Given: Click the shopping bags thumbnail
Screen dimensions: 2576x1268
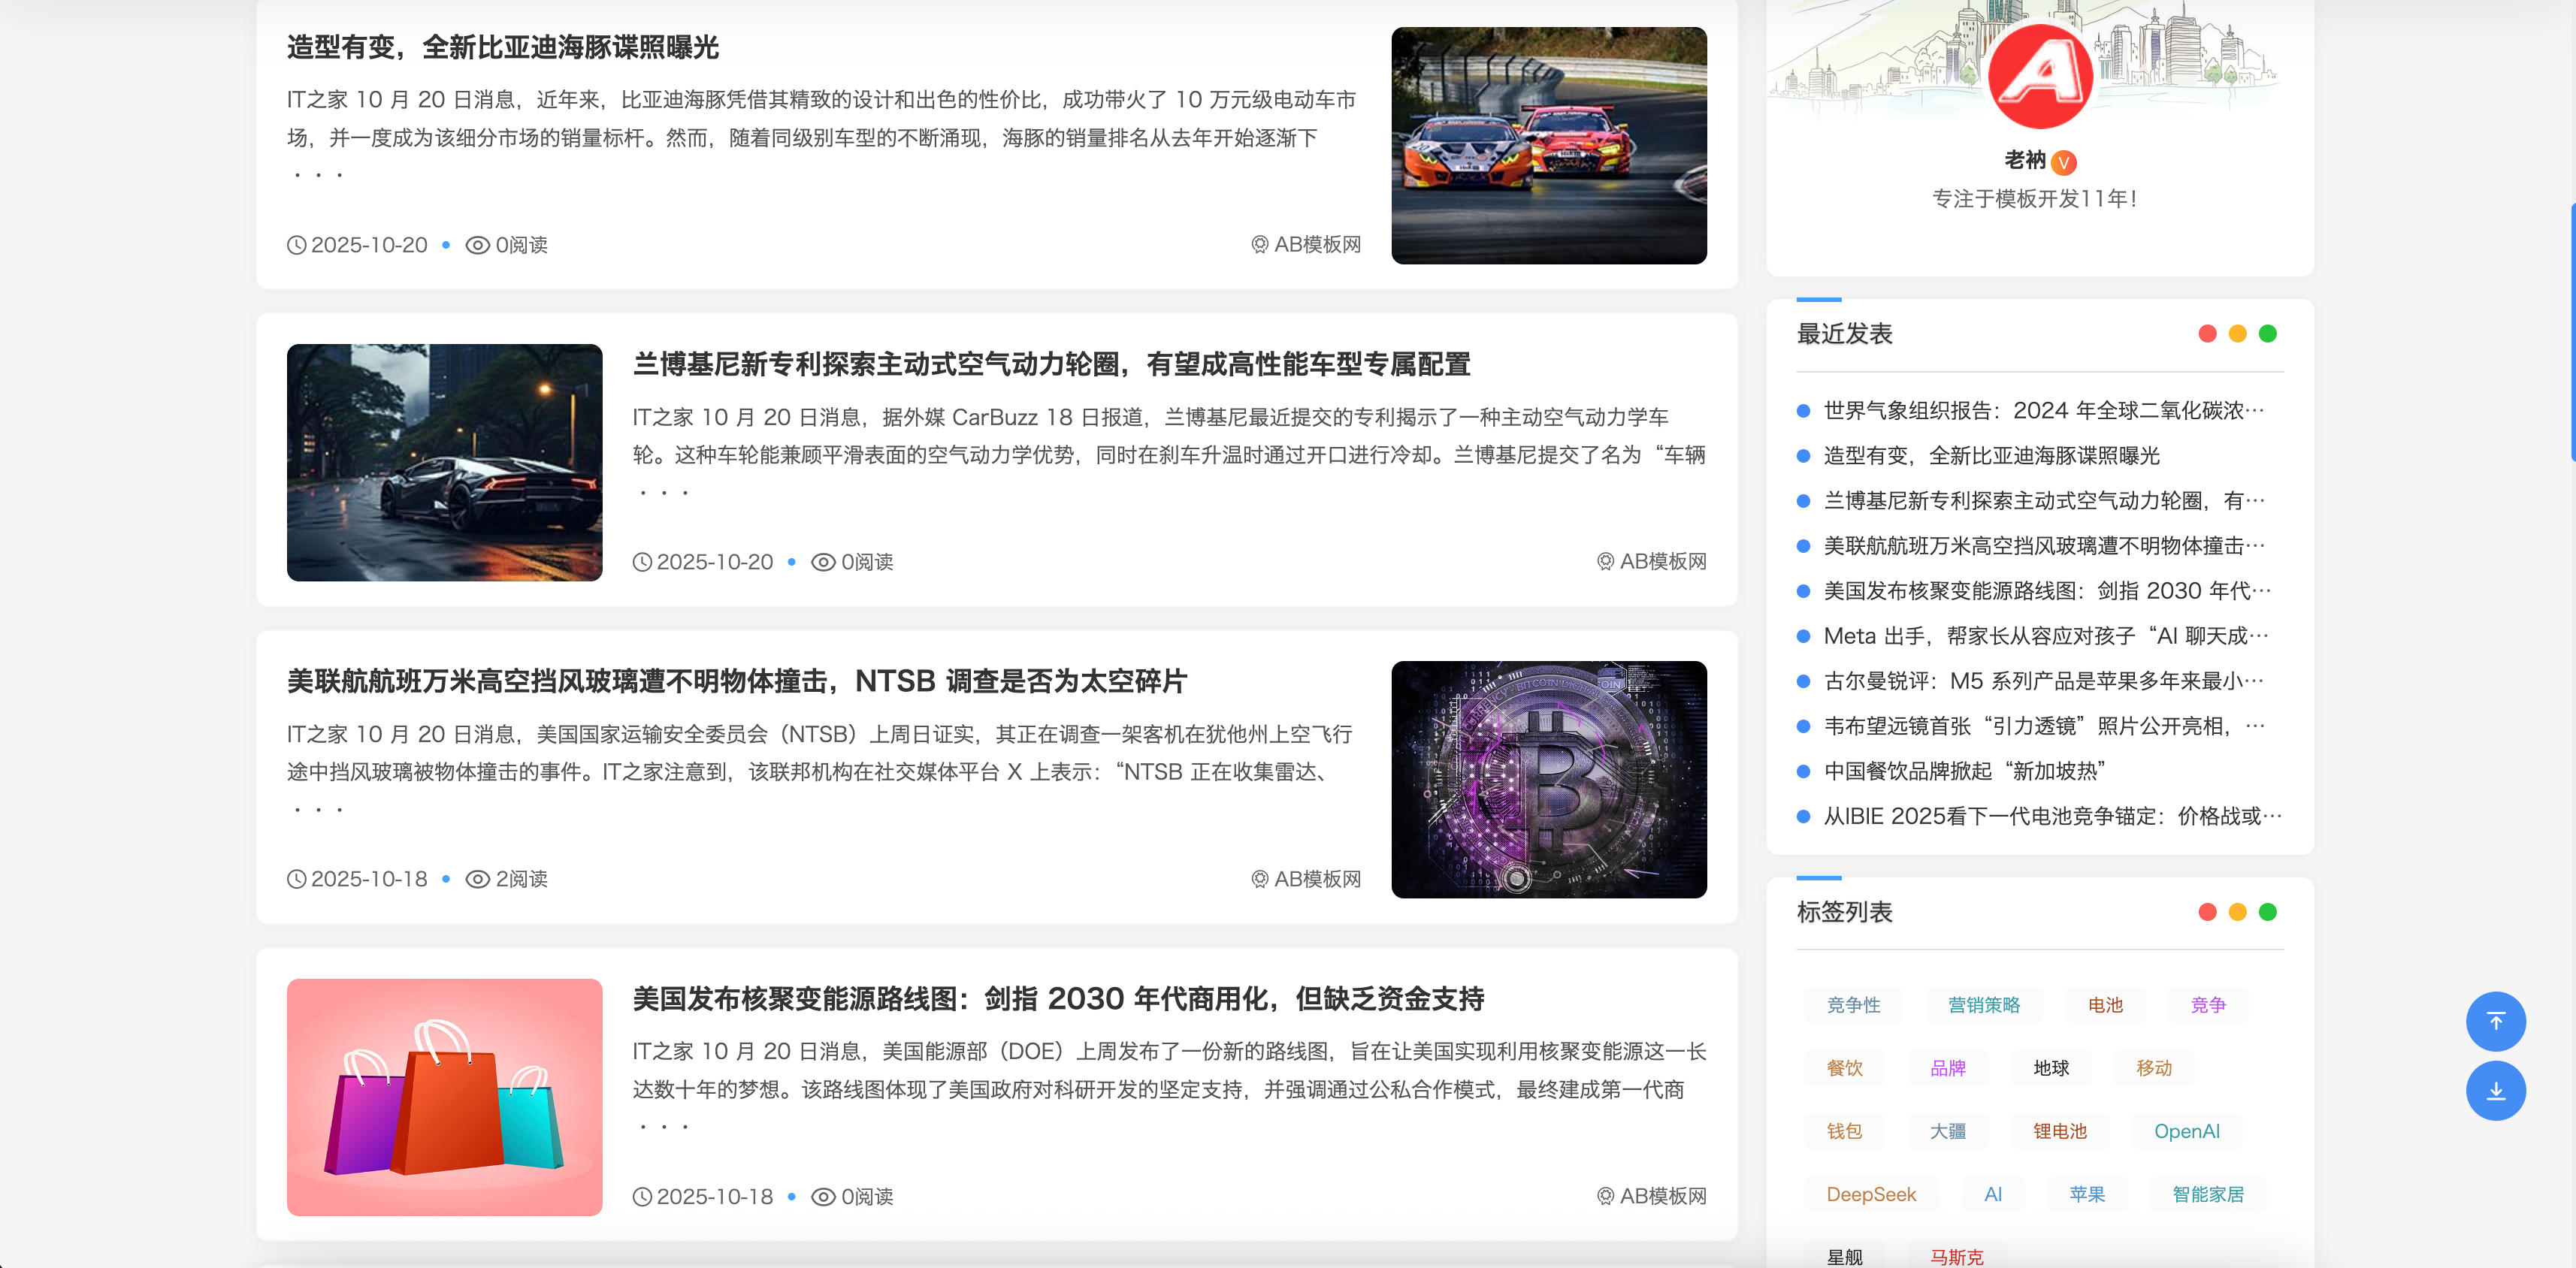Looking at the screenshot, I should pyautogui.click(x=445, y=1097).
